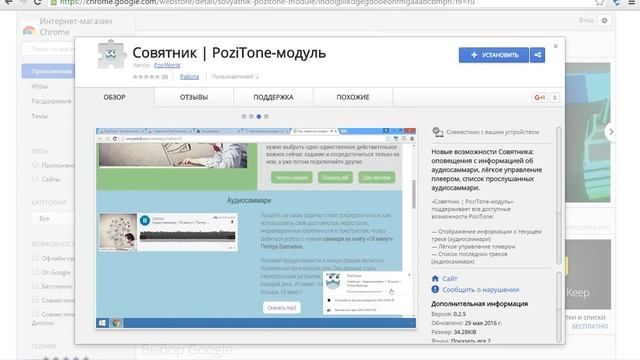Click the Keep app tile in background
640x360 pixels.
pyautogui.click(x=588, y=274)
